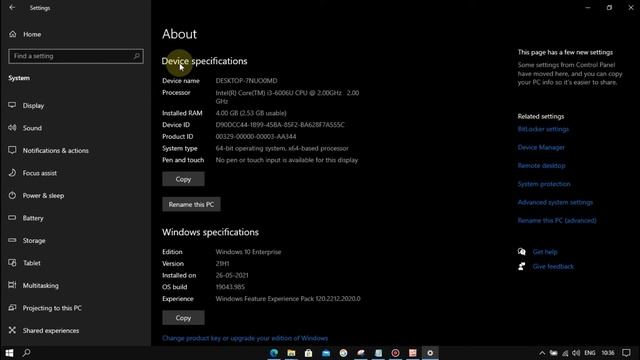Open the Rename this PC (advanced) link
The height and width of the screenshot is (360, 640).
557,220
